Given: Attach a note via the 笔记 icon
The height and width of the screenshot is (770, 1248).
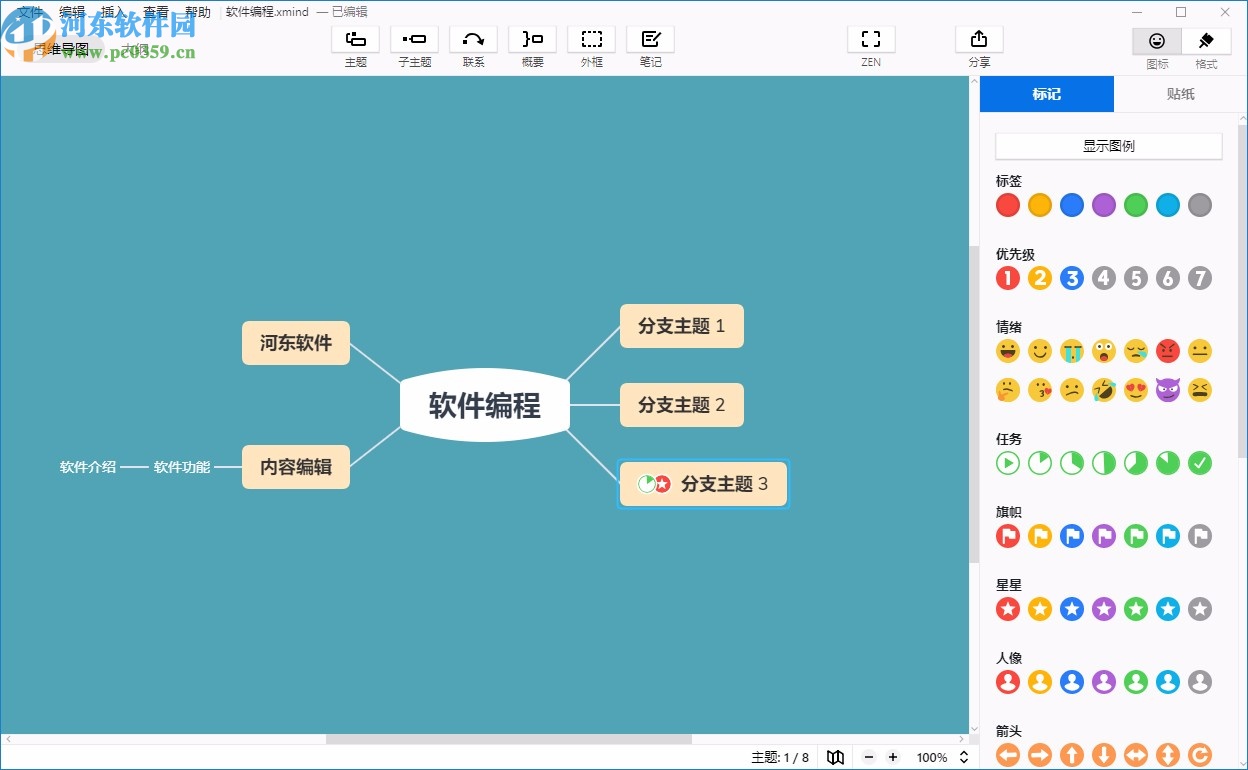Looking at the screenshot, I should [650, 40].
